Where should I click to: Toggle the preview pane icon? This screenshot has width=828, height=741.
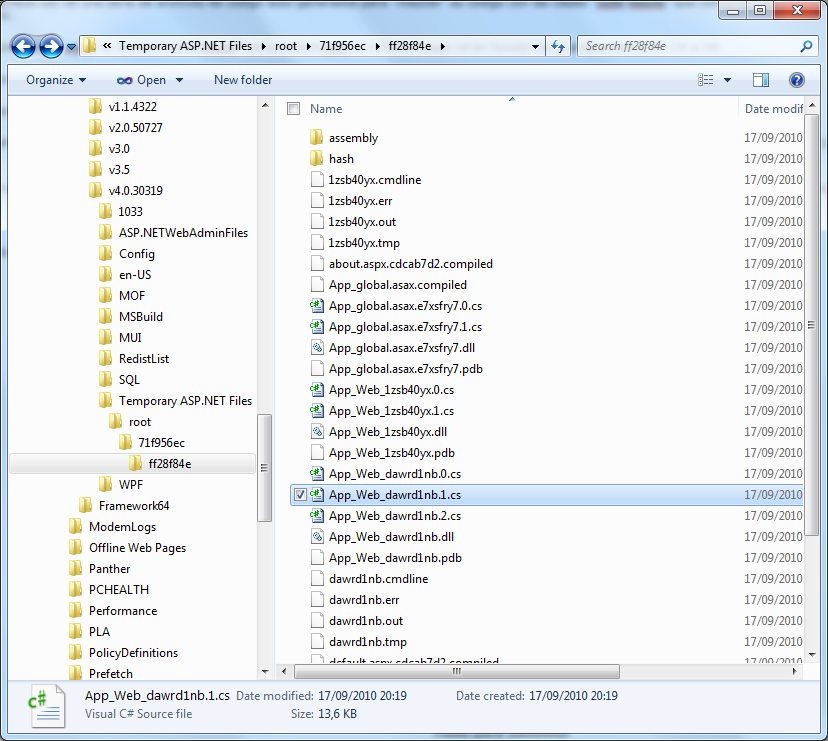tap(760, 80)
